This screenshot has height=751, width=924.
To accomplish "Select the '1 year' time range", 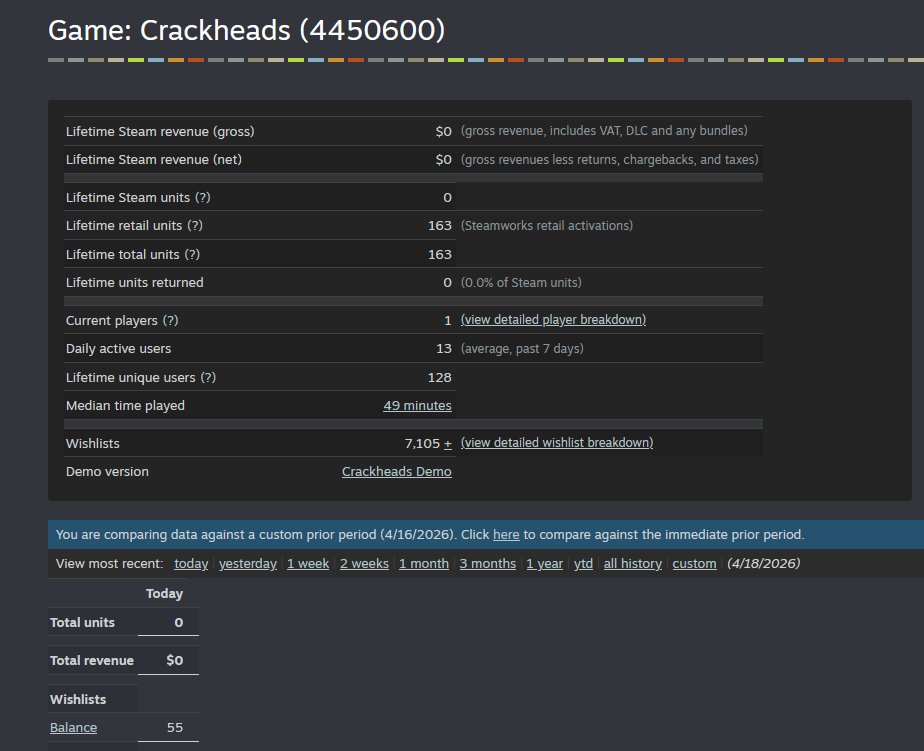I will coord(544,564).
